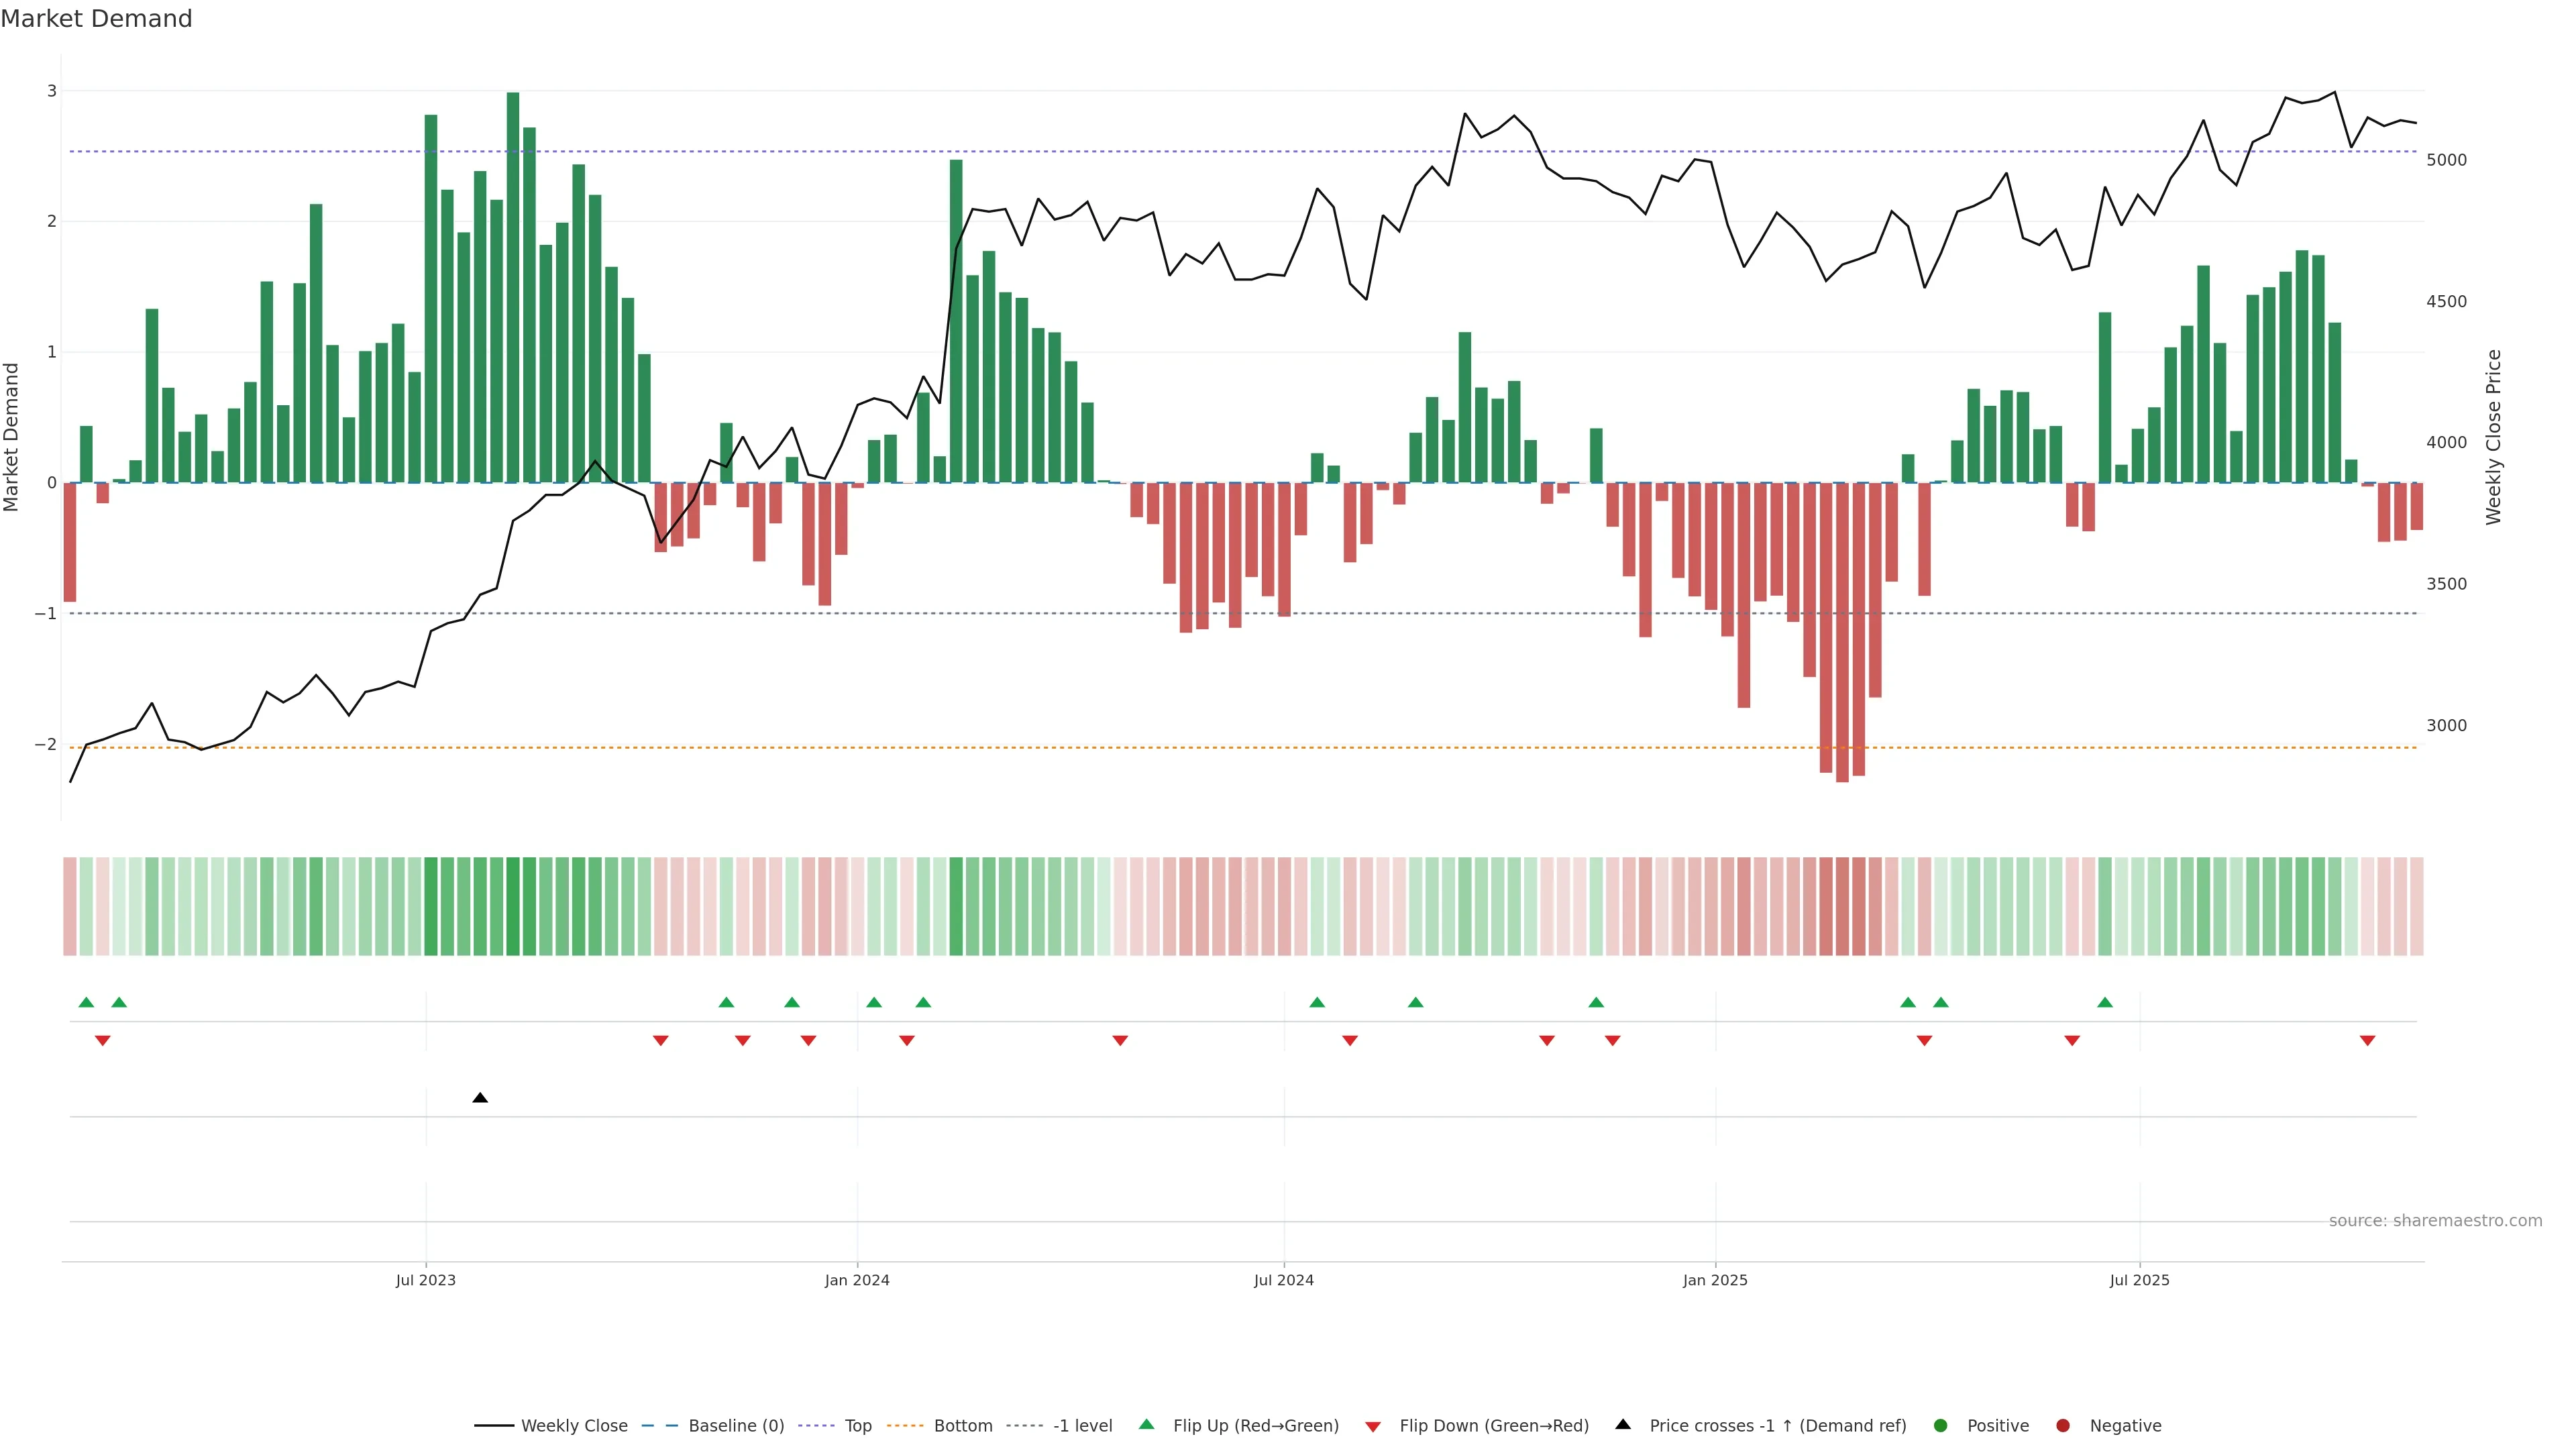Click the Jul 2025 x-axis label
This screenshot has height=1449, width=2576.
(2139, 1280)
